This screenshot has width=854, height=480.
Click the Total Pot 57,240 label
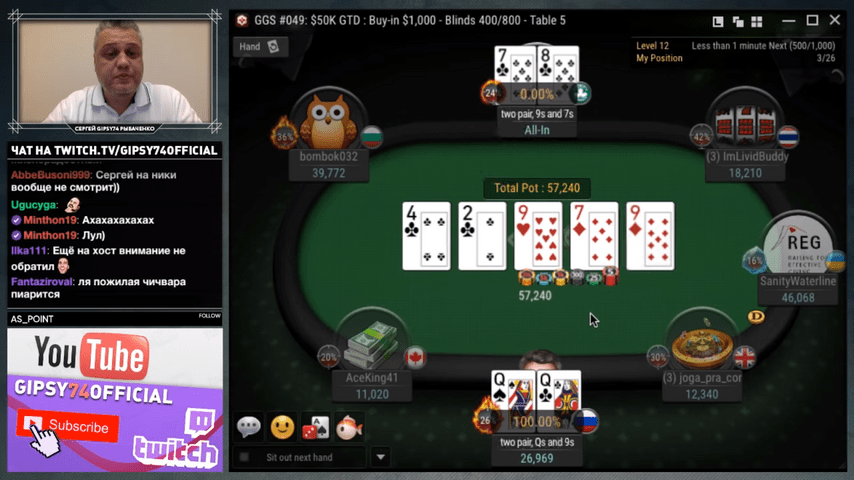pos(536,188)
